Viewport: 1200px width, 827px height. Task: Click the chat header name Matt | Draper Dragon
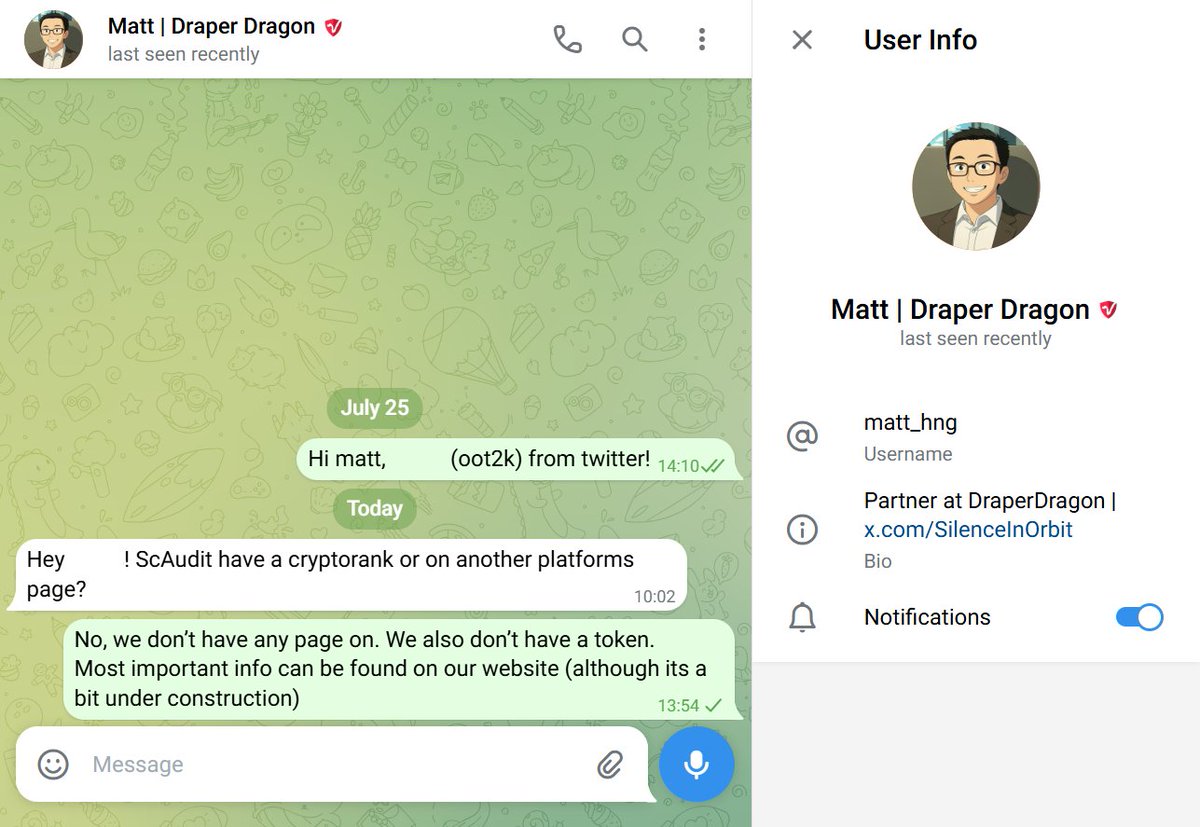(x=212, y=27)
